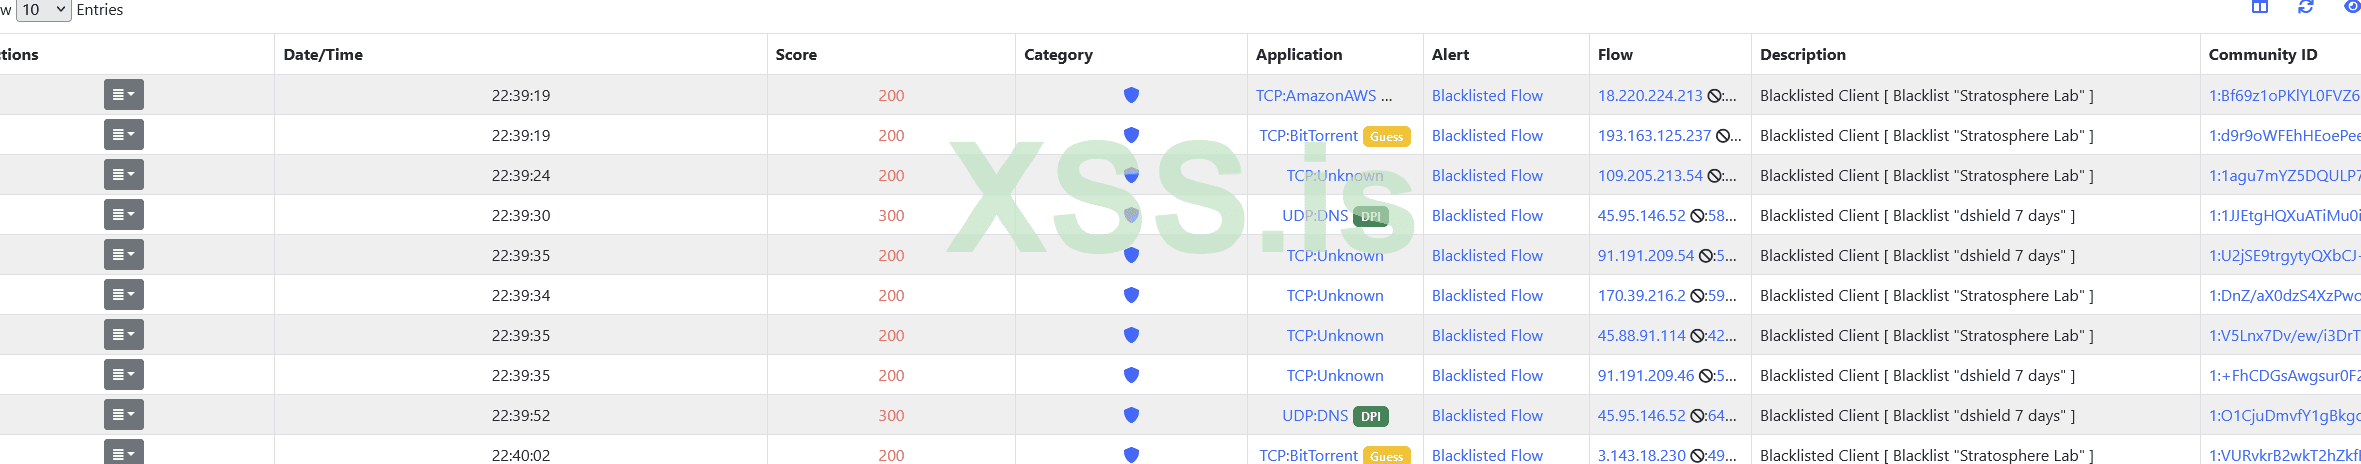2361x464 pixels.
Task: Sort the table by the Score column header
Action: 796,55
